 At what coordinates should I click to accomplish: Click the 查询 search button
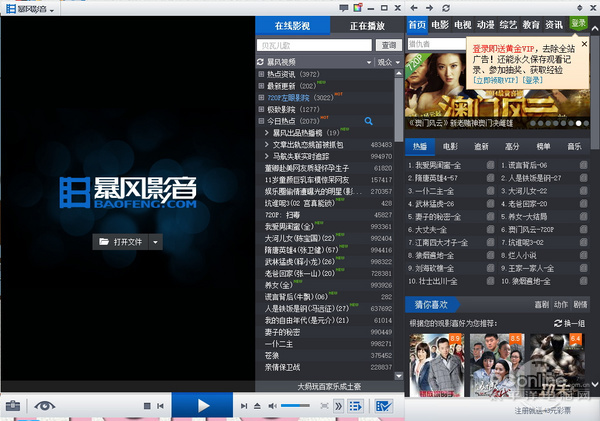click(389, 45)
